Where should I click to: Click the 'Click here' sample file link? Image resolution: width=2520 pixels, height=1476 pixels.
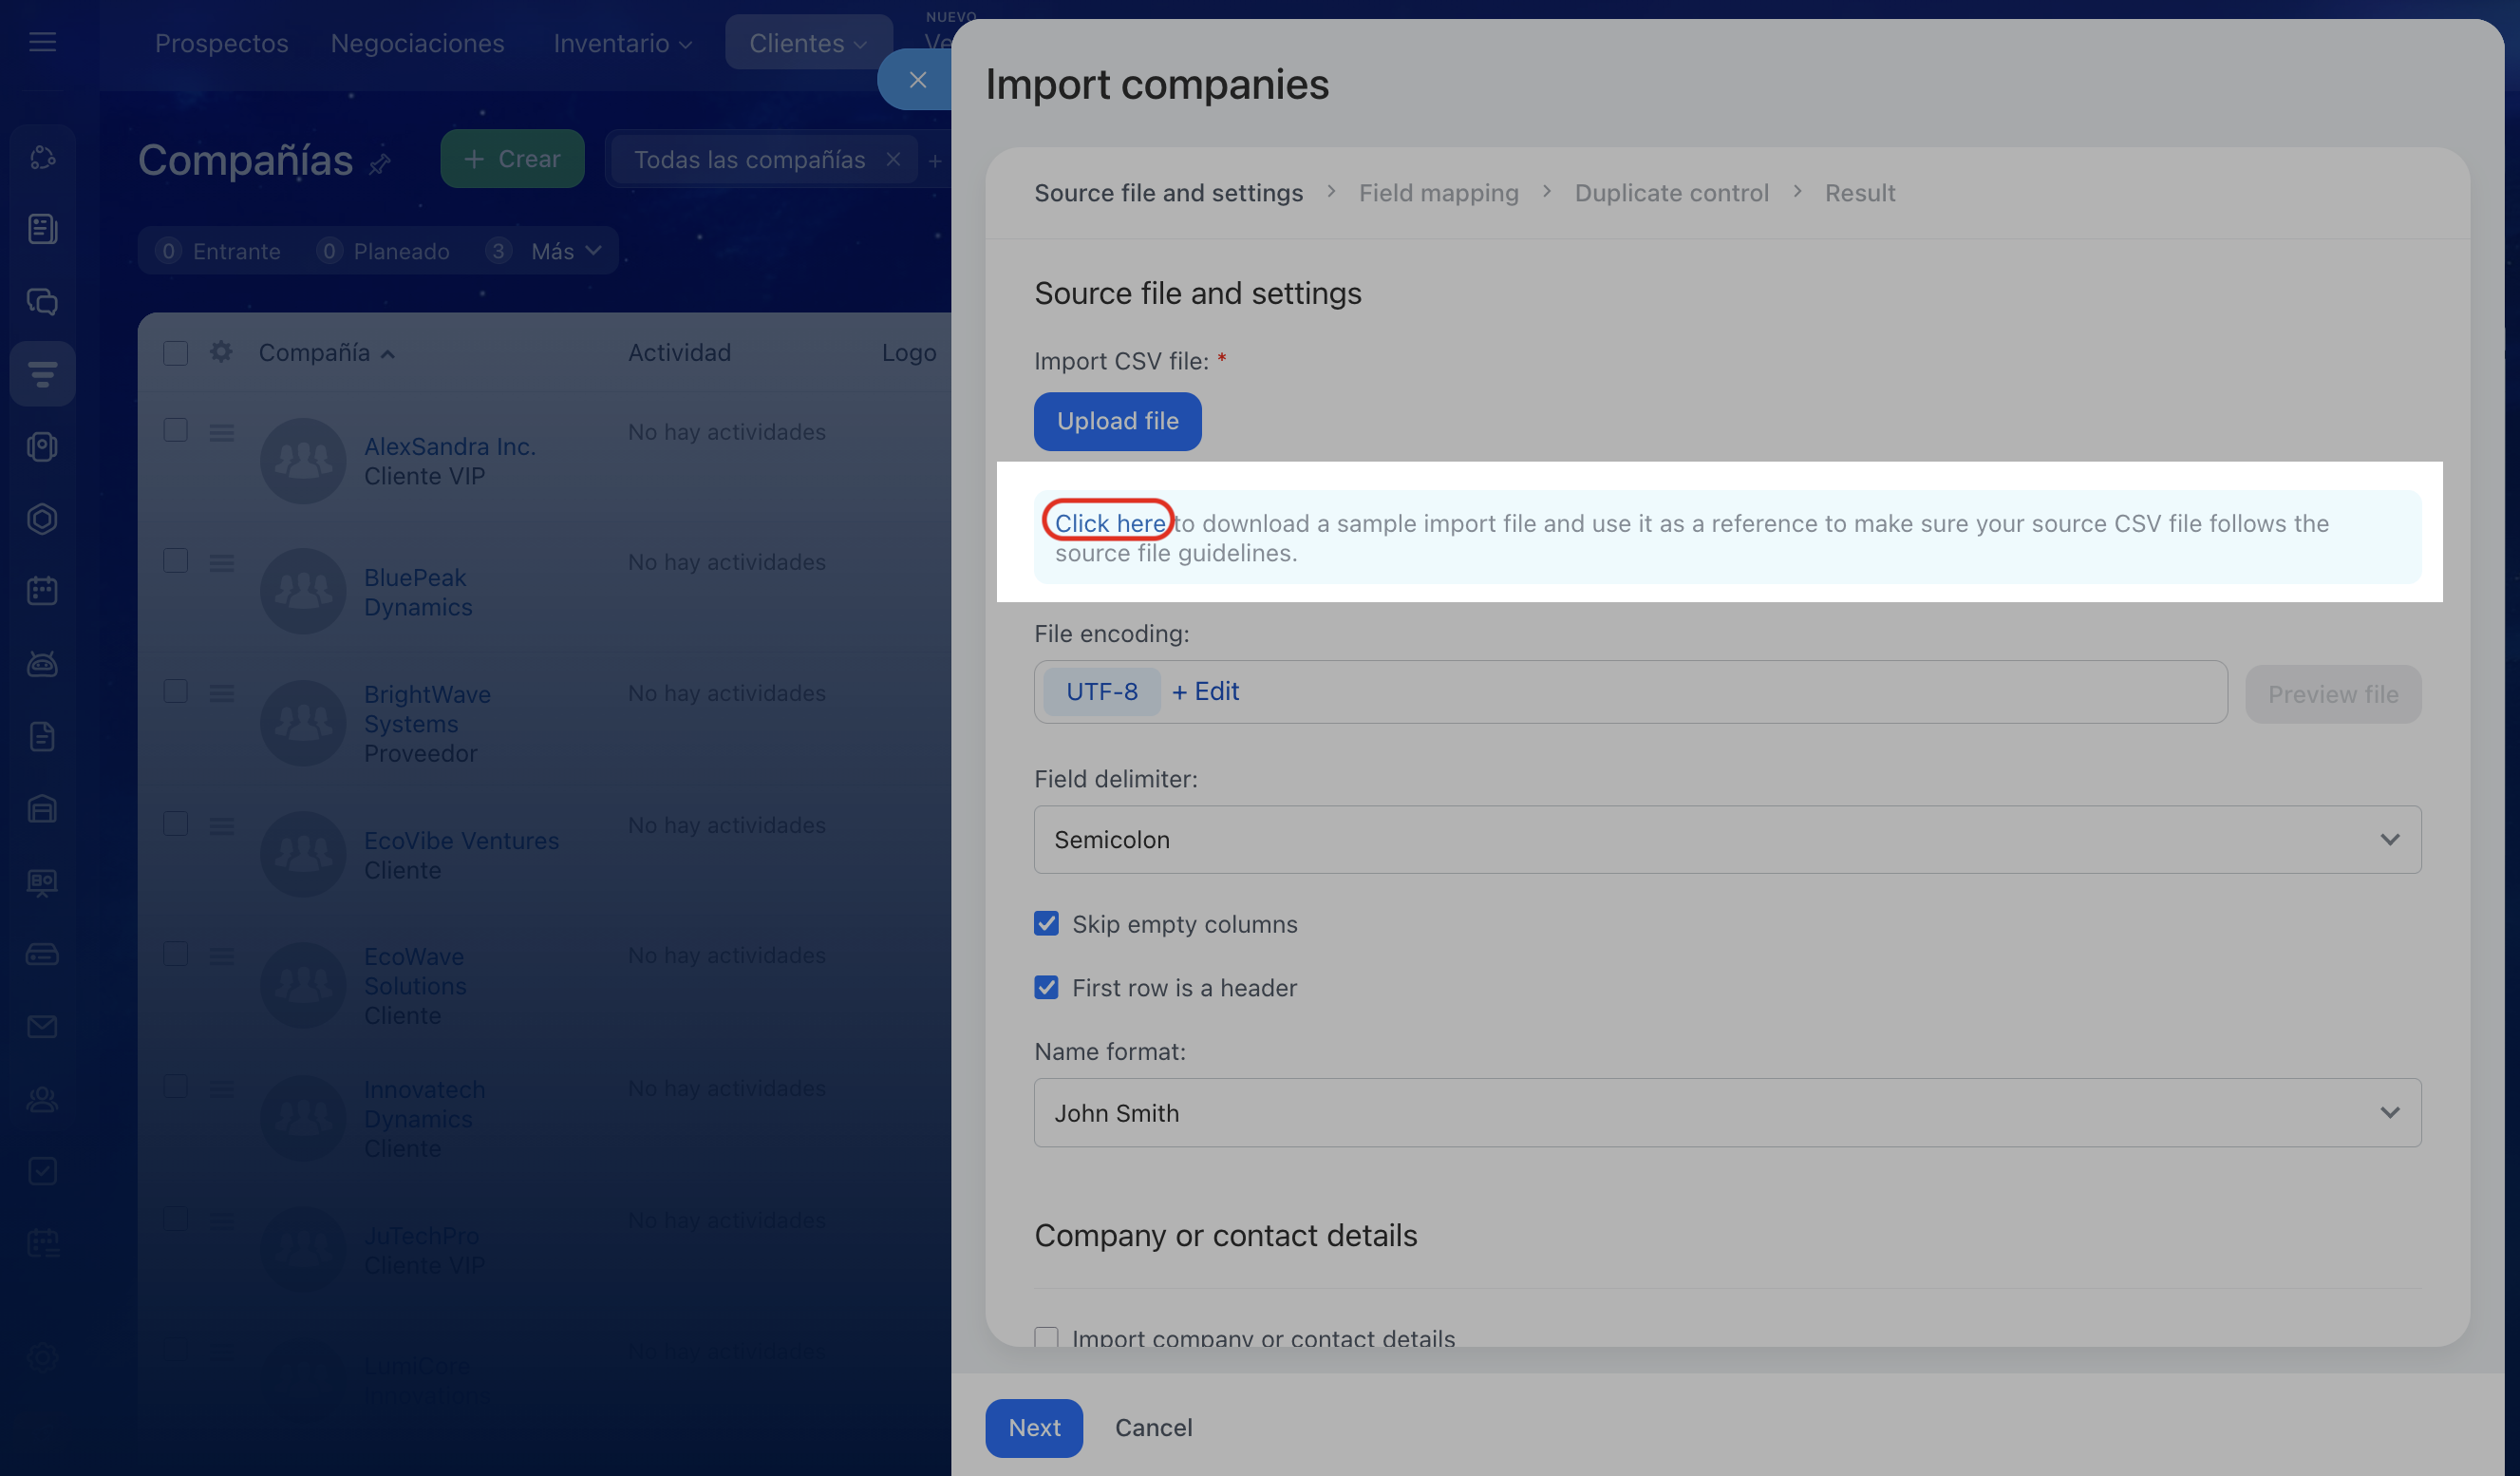pyautogui.click(x=1109, y=523)
